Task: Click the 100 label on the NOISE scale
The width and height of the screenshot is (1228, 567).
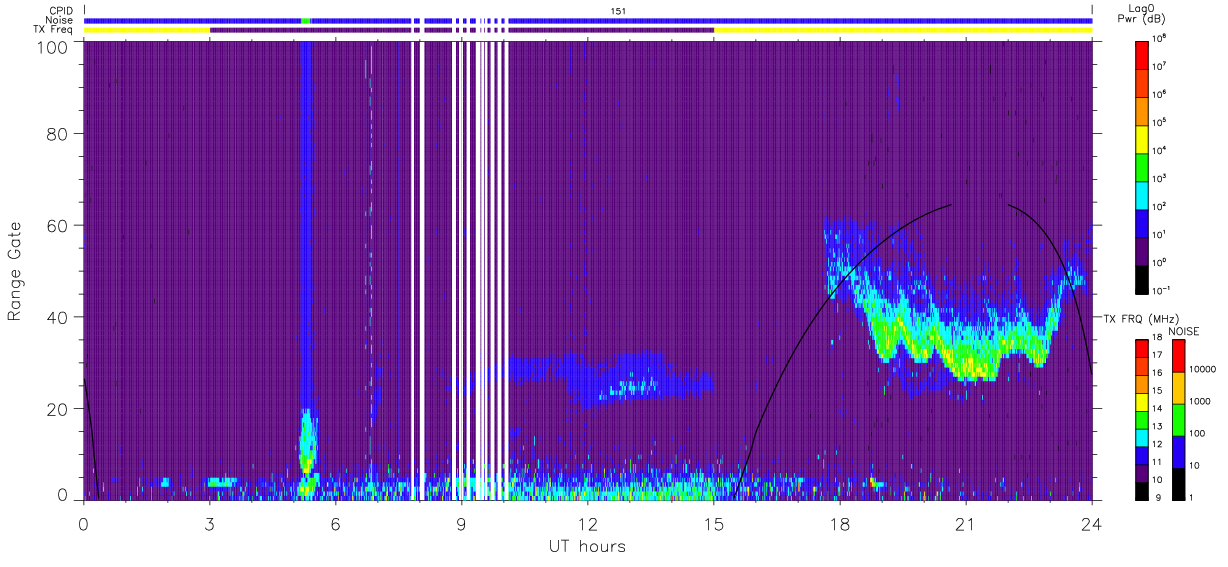Action: pyautogui.click(x=1198, y=433)
